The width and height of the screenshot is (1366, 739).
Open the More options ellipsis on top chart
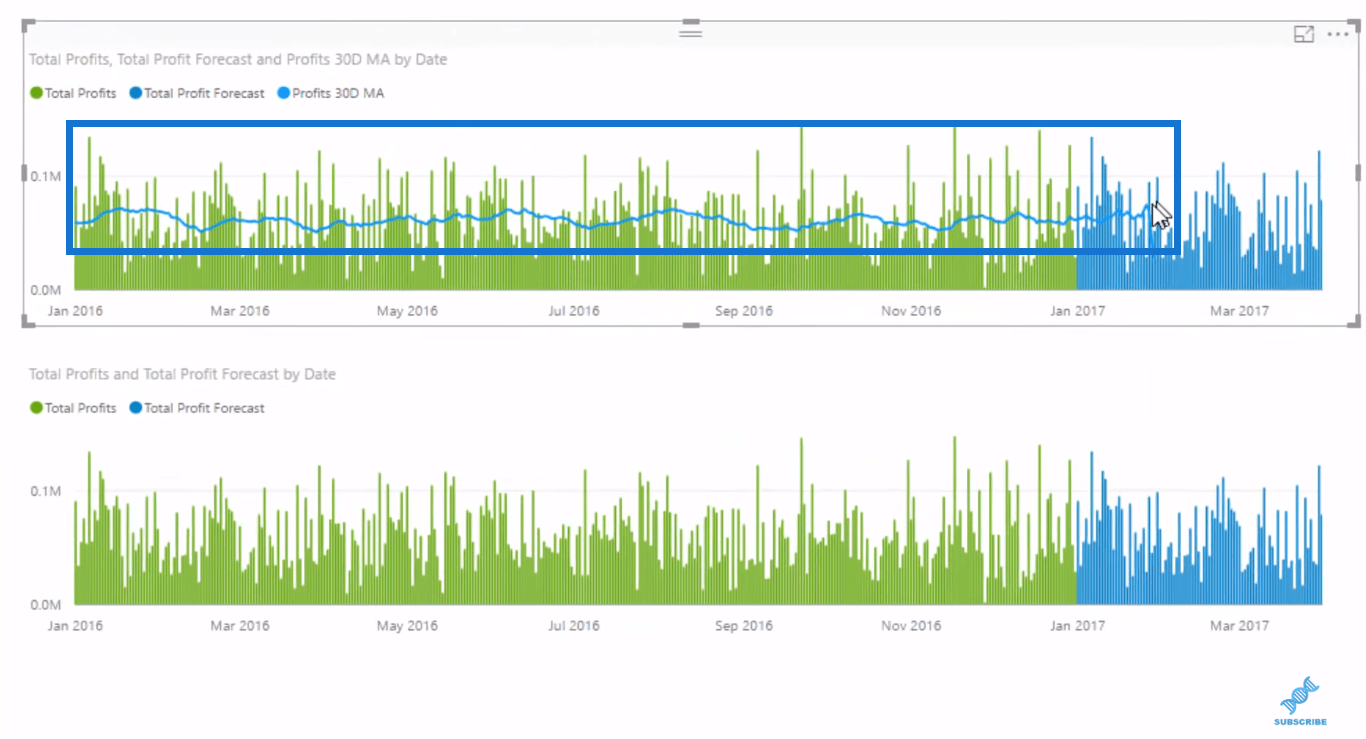click(1338, 35)
